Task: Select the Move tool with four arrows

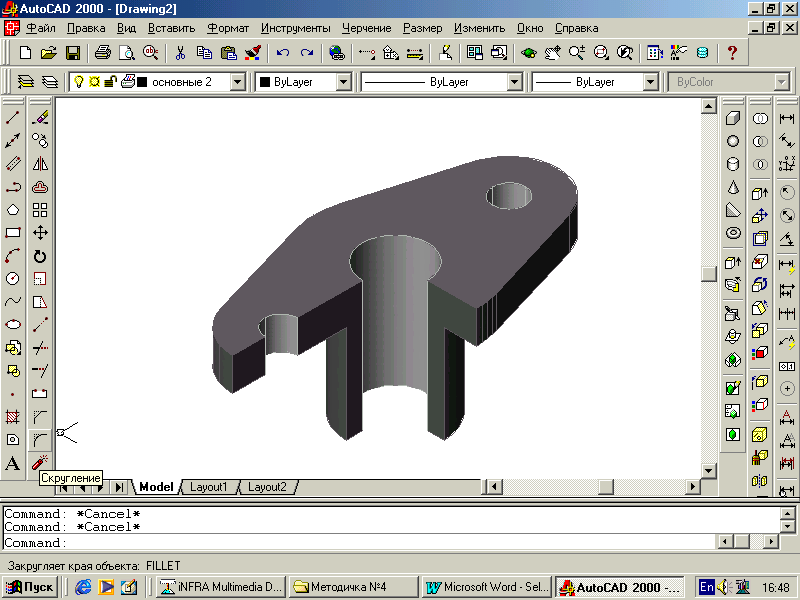Action: click(40, 233)
